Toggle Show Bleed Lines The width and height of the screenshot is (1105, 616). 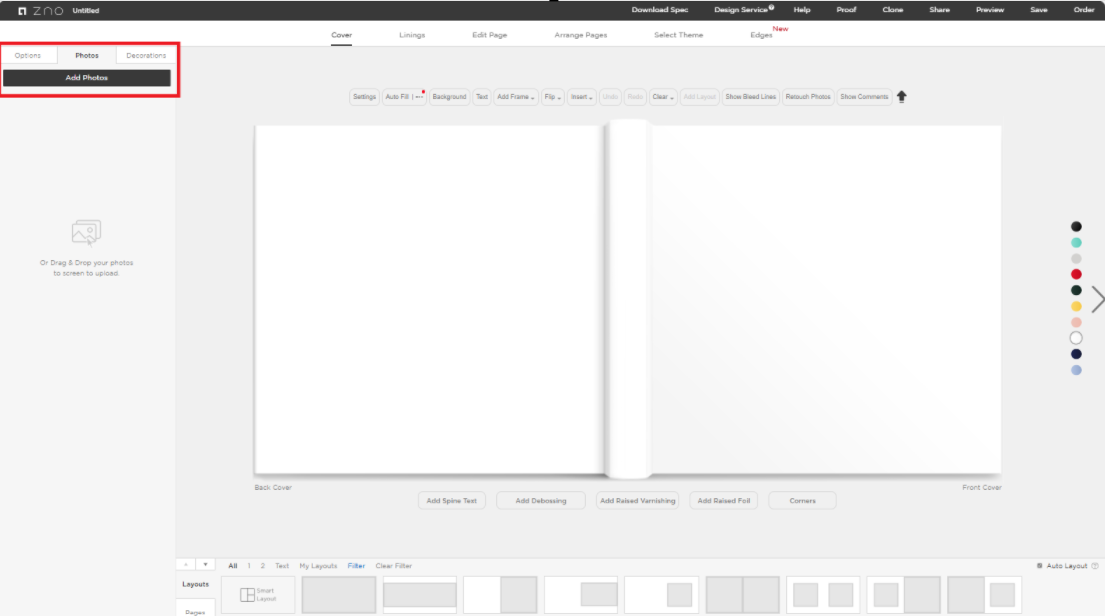coord(750,97)
